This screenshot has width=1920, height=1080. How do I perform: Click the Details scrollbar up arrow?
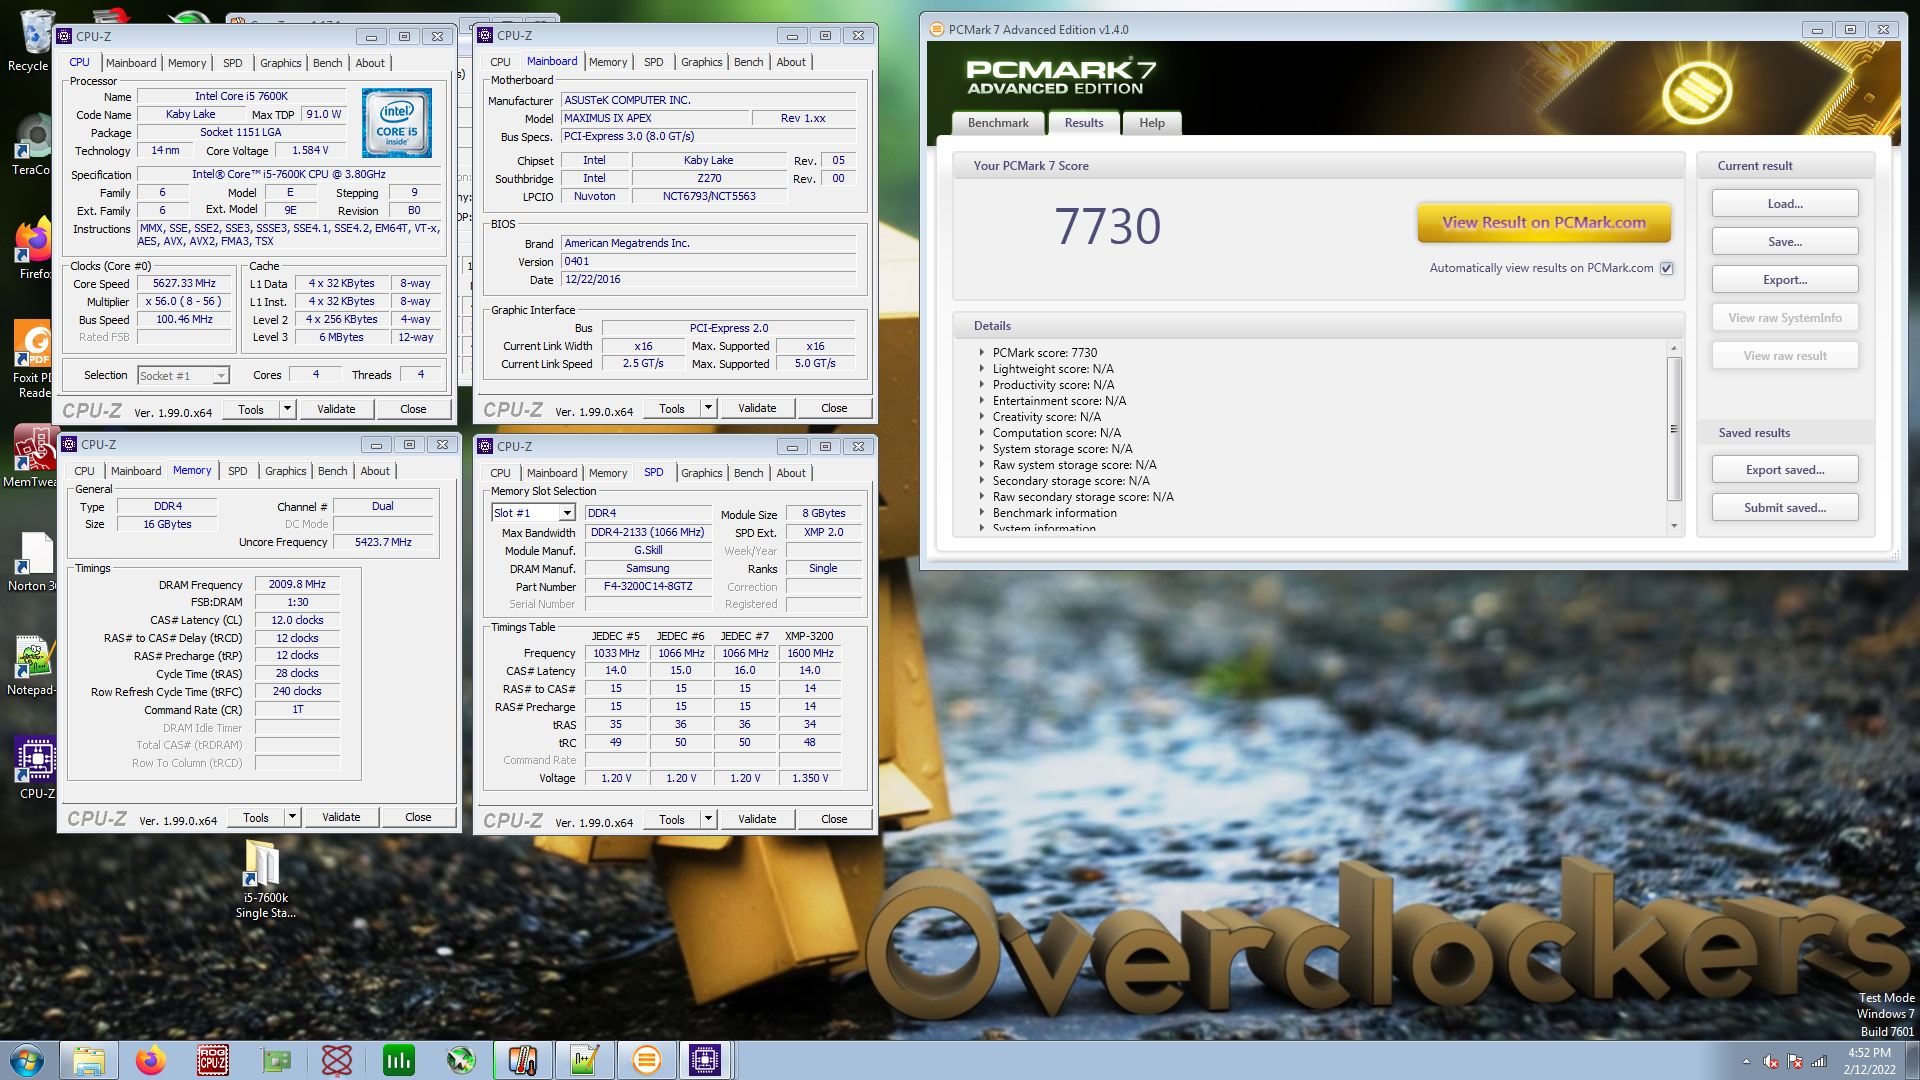point(1674,347)
